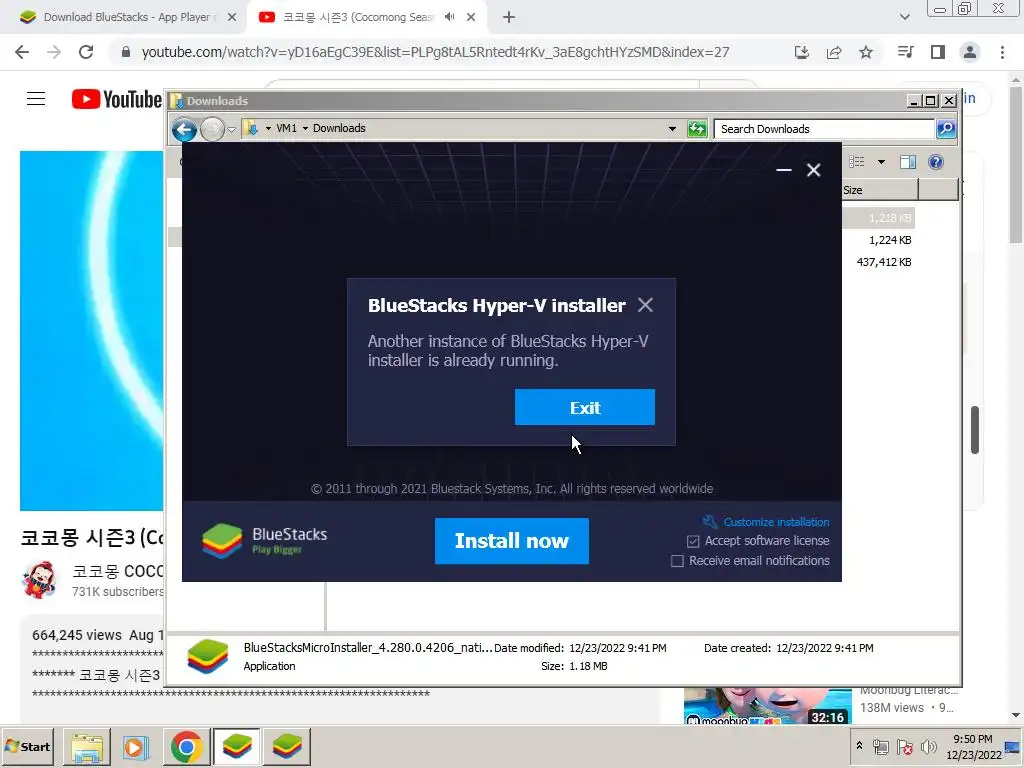Select the 437,412 KB file size entry

click(x=884, y=262)
